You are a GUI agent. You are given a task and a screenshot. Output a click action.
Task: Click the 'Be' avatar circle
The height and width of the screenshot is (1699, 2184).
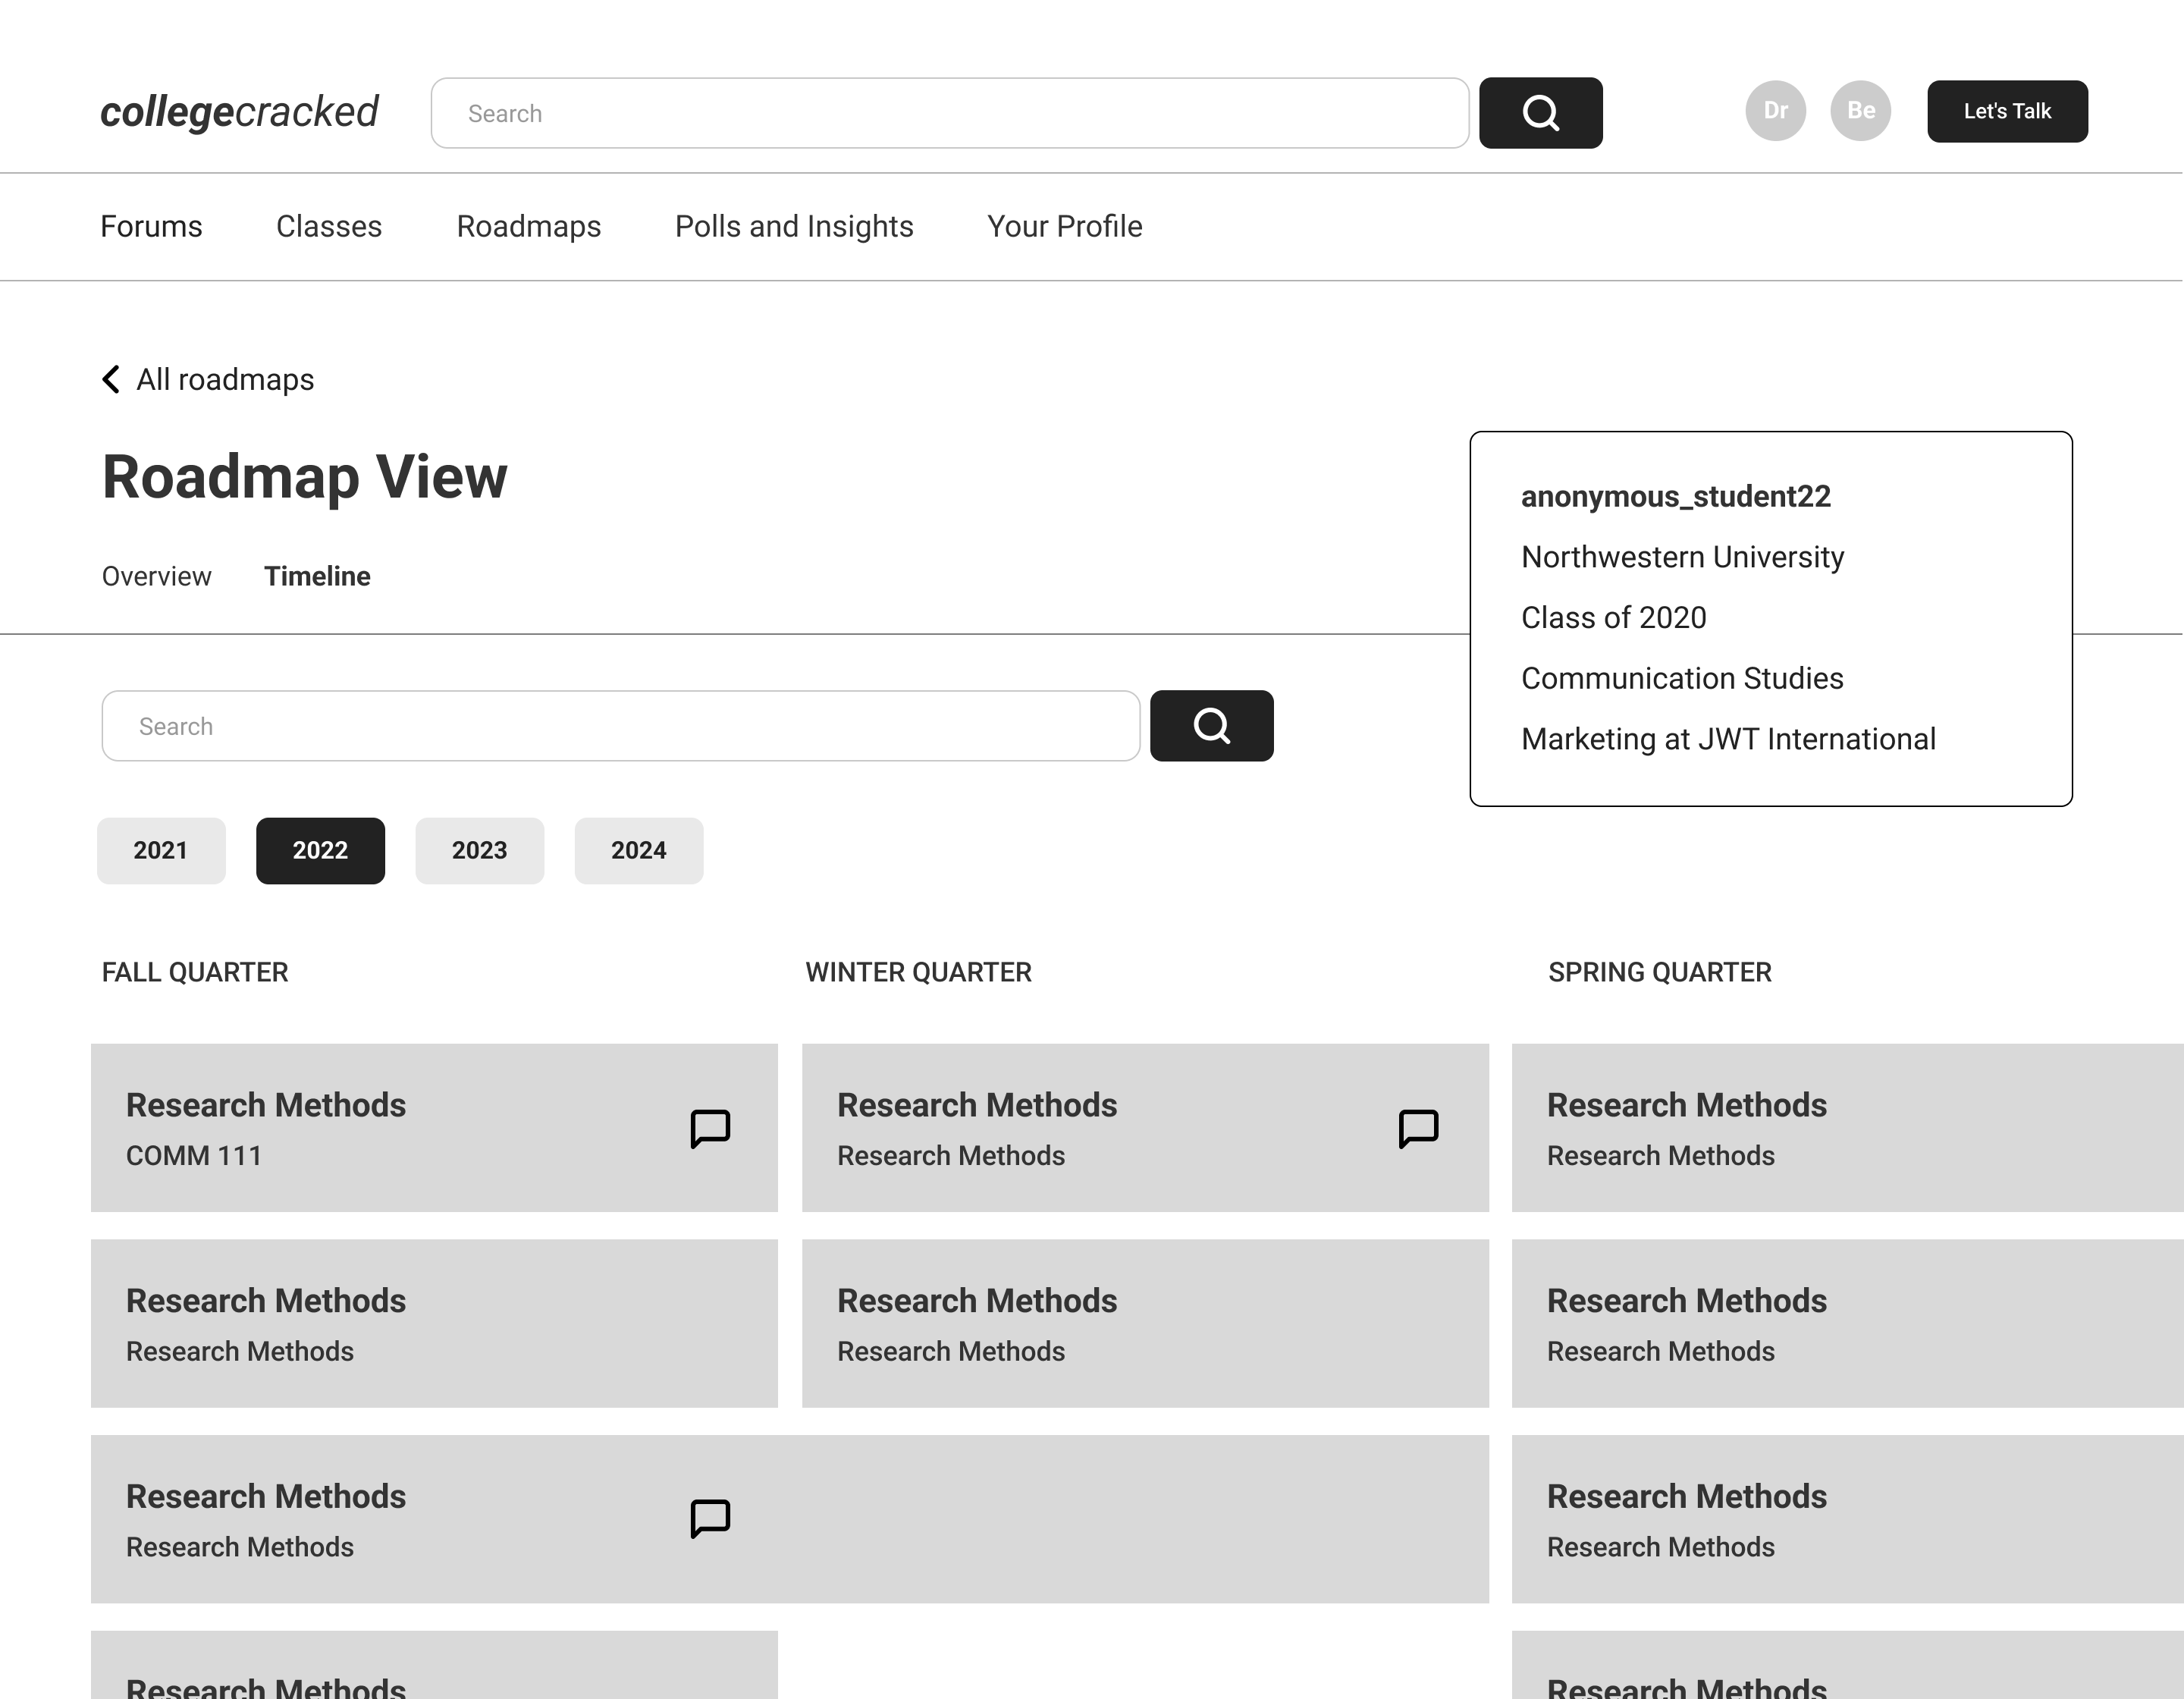point(1860,111)
